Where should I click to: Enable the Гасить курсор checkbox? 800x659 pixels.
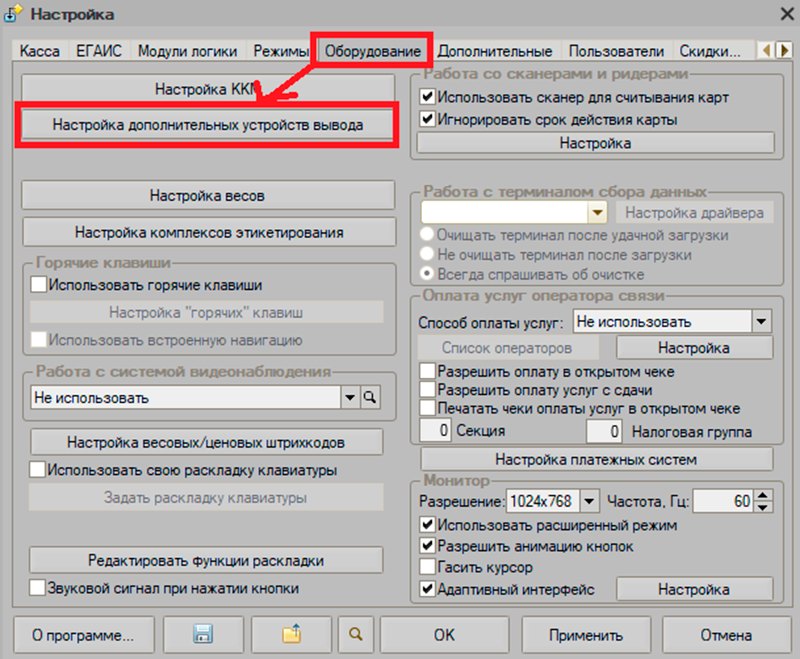pyautogui.click(x=427, y=567)
